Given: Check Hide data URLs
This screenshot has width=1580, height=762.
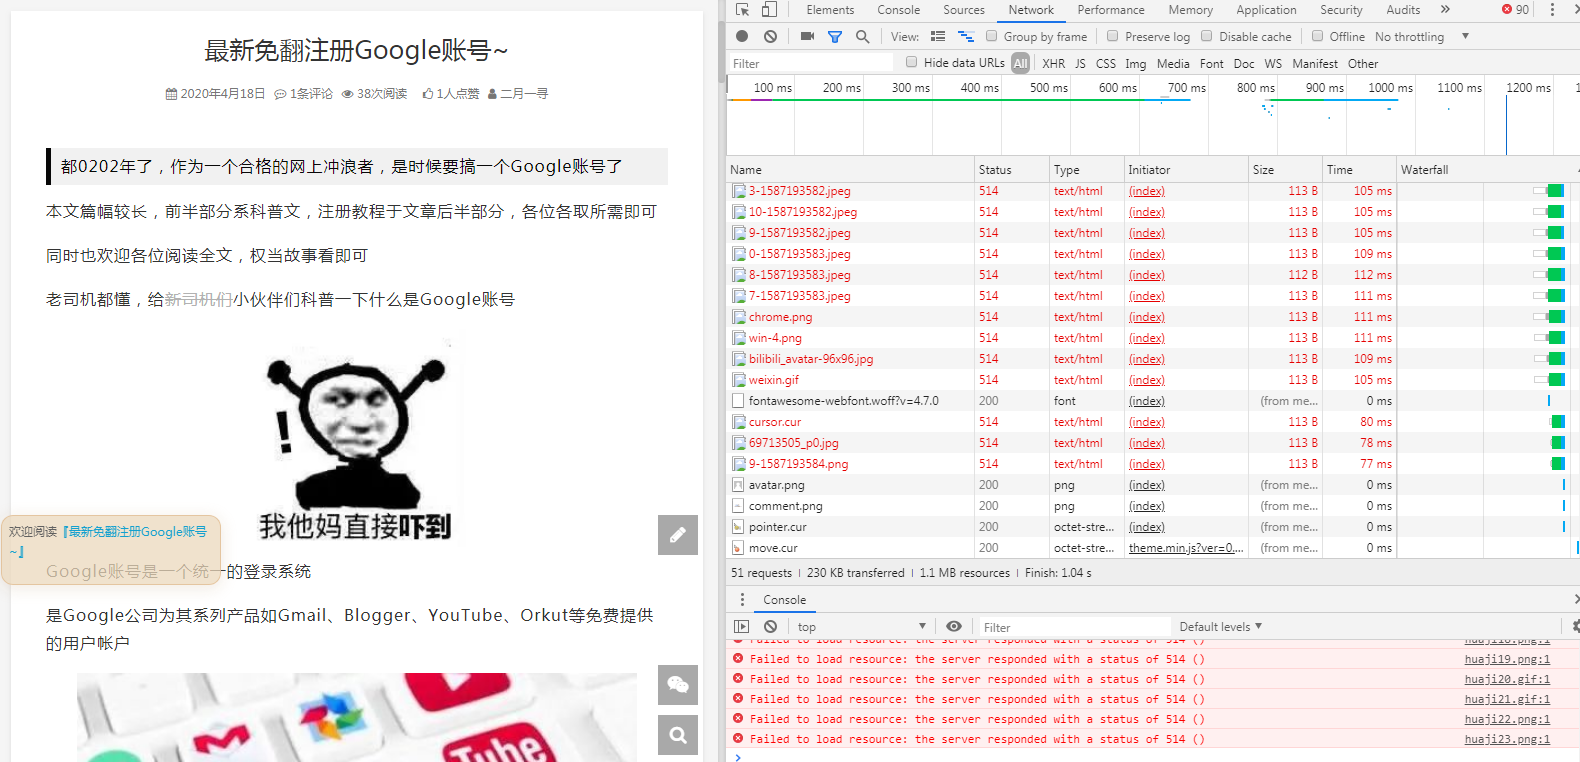Looking at the screenshot, I should click(x=912, y=62).
